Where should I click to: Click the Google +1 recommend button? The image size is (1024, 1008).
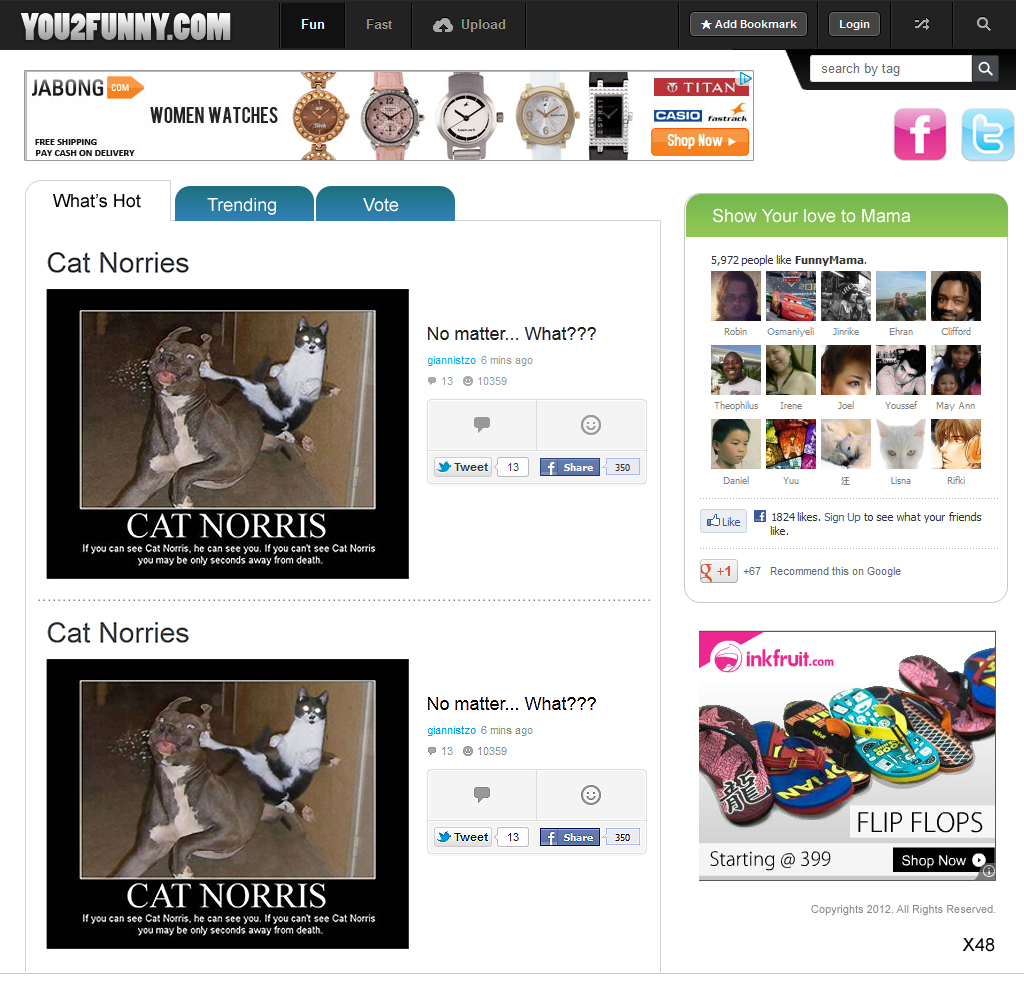point(718,571)
